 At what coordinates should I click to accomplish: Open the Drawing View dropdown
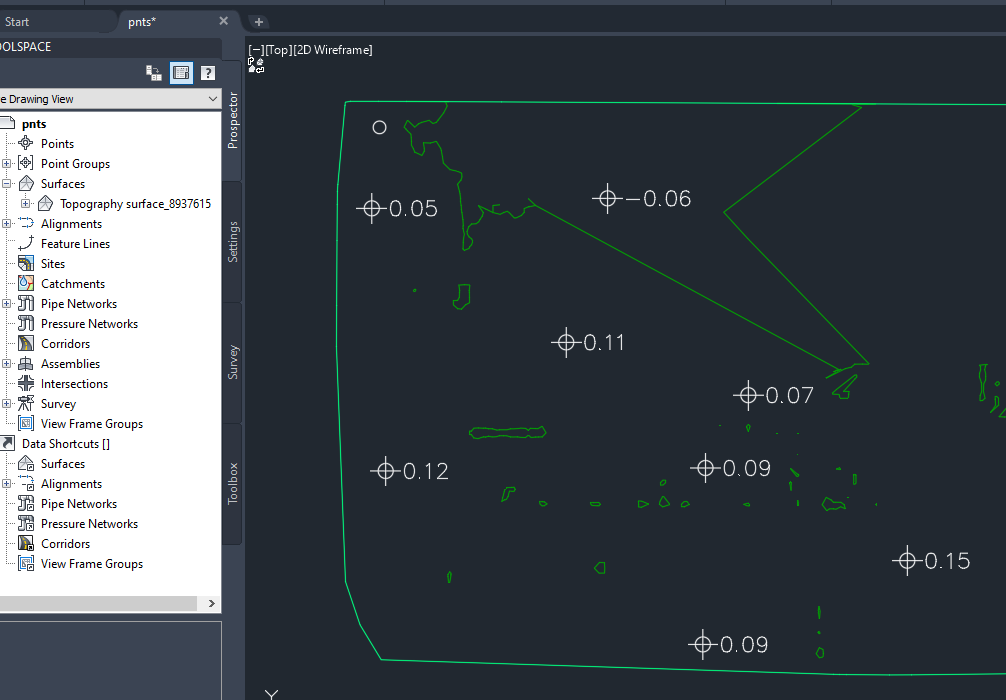click(212, 99)
